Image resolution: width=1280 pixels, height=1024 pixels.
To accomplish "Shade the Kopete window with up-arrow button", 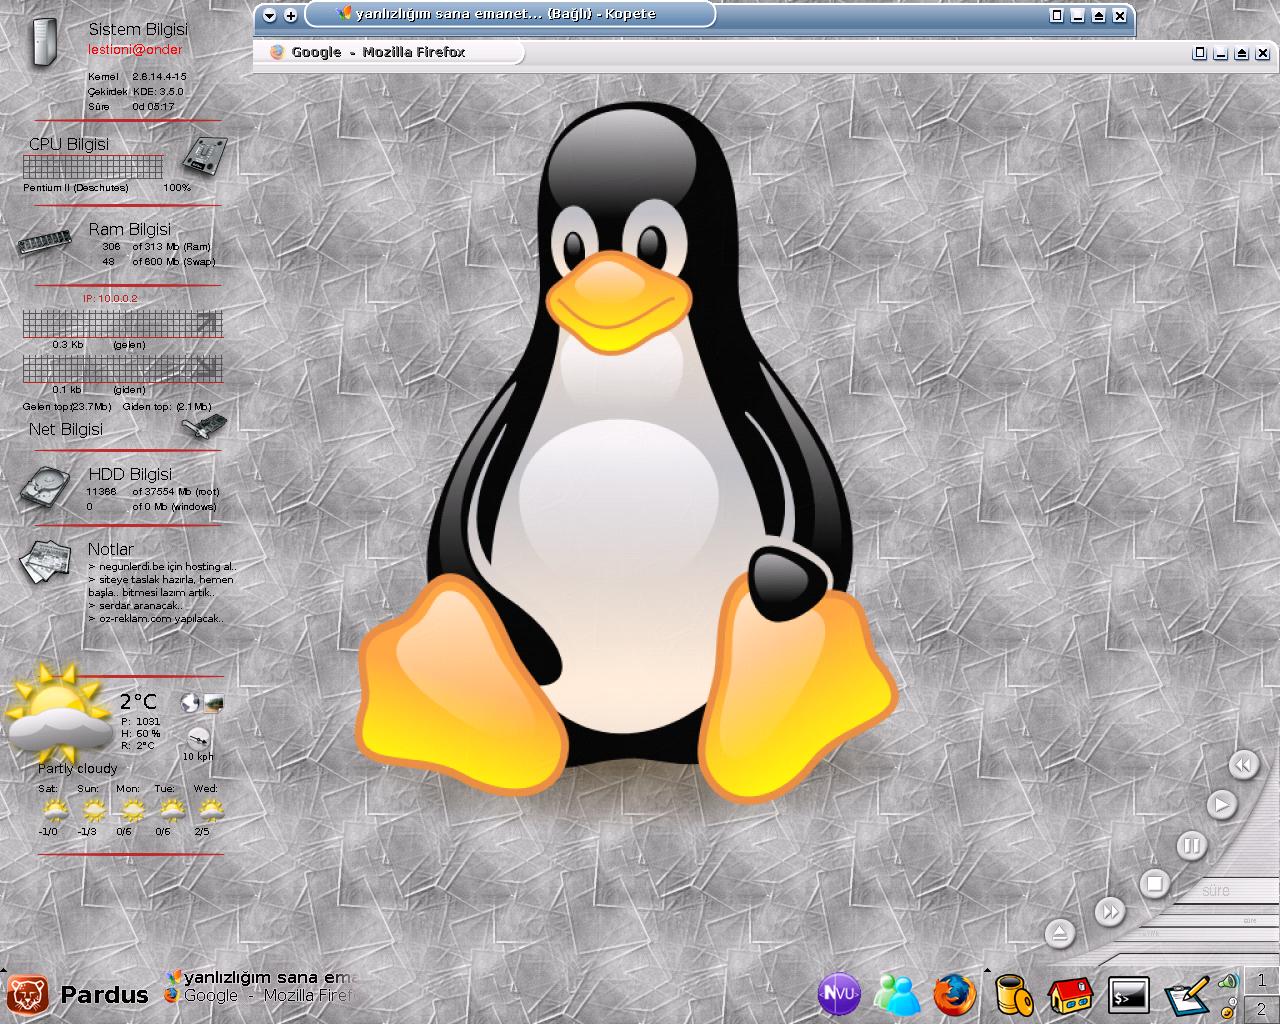I will [x=1099, y=16].
